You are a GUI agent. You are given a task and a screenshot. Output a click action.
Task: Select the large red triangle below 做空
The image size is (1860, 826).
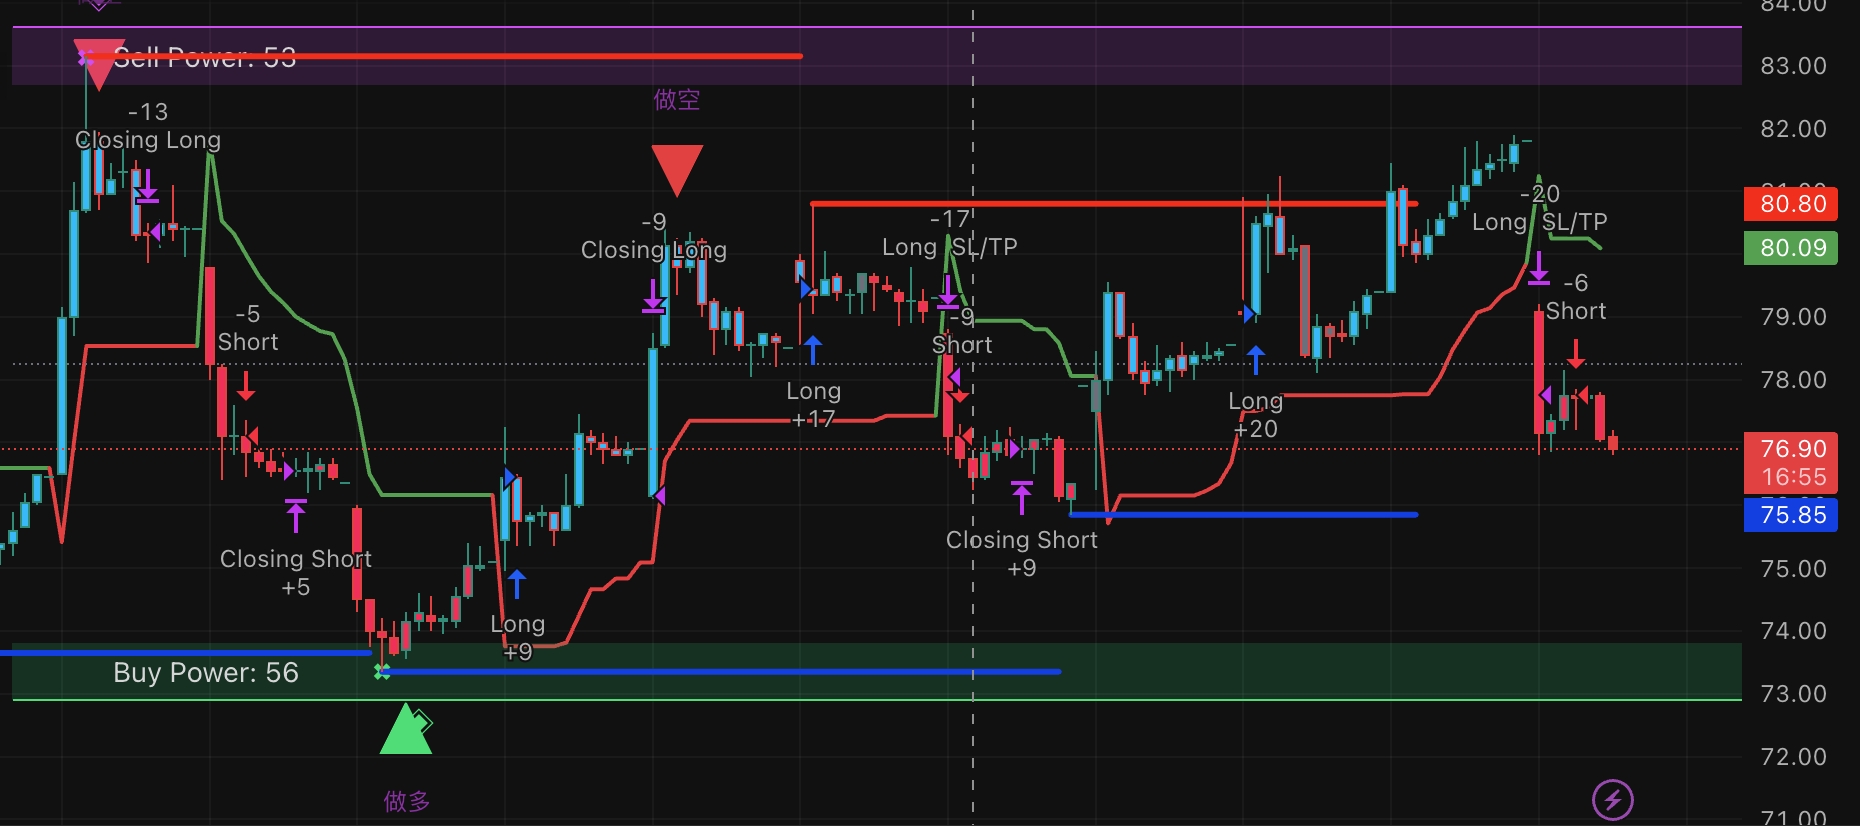coord(677,170)
